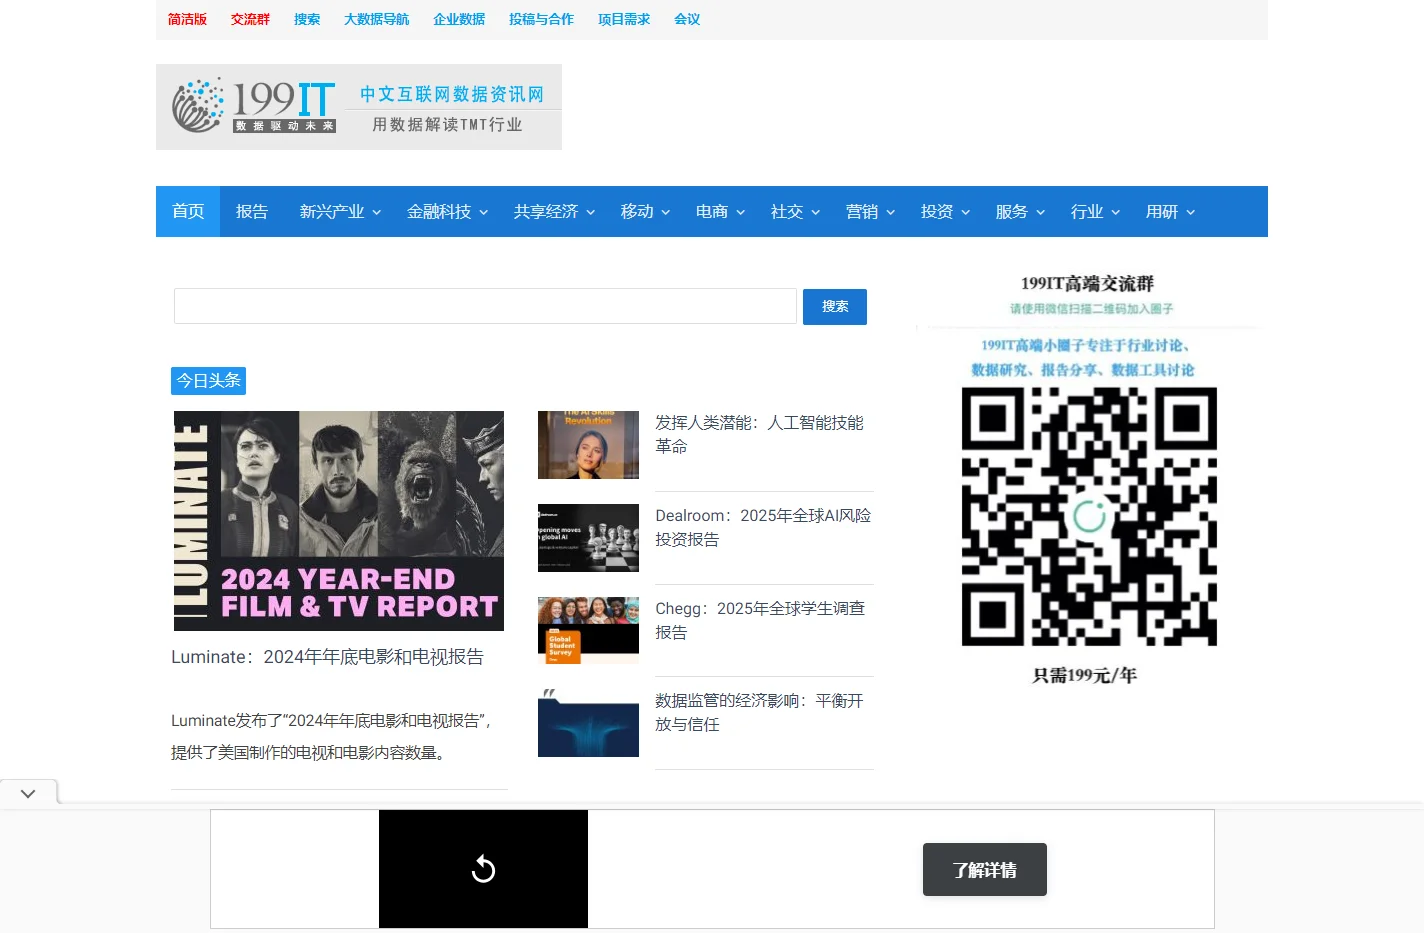Open the blue data regulation thumbnail

point(588,723)
